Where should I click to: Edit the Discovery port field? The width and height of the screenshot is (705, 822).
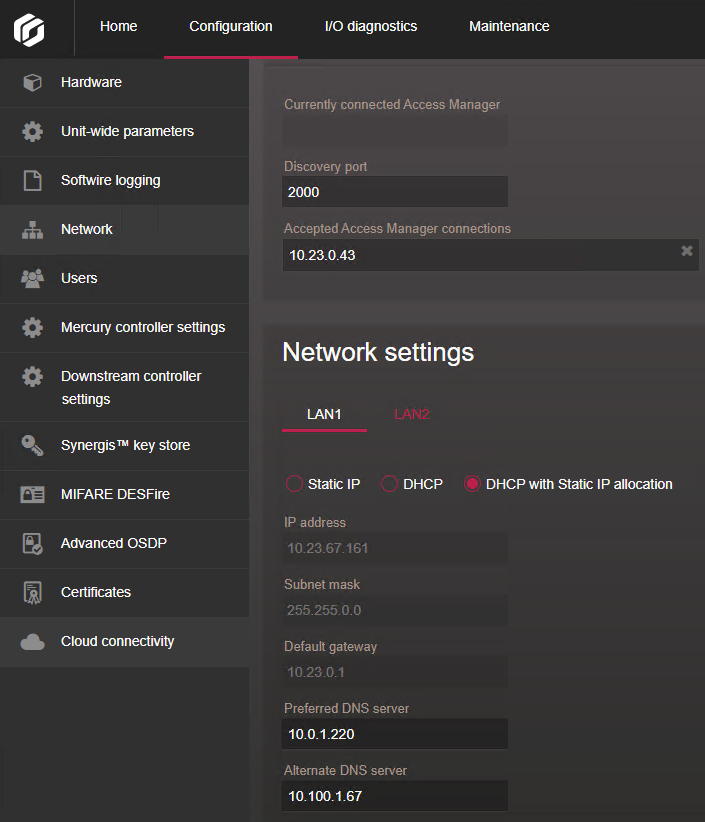394,192
